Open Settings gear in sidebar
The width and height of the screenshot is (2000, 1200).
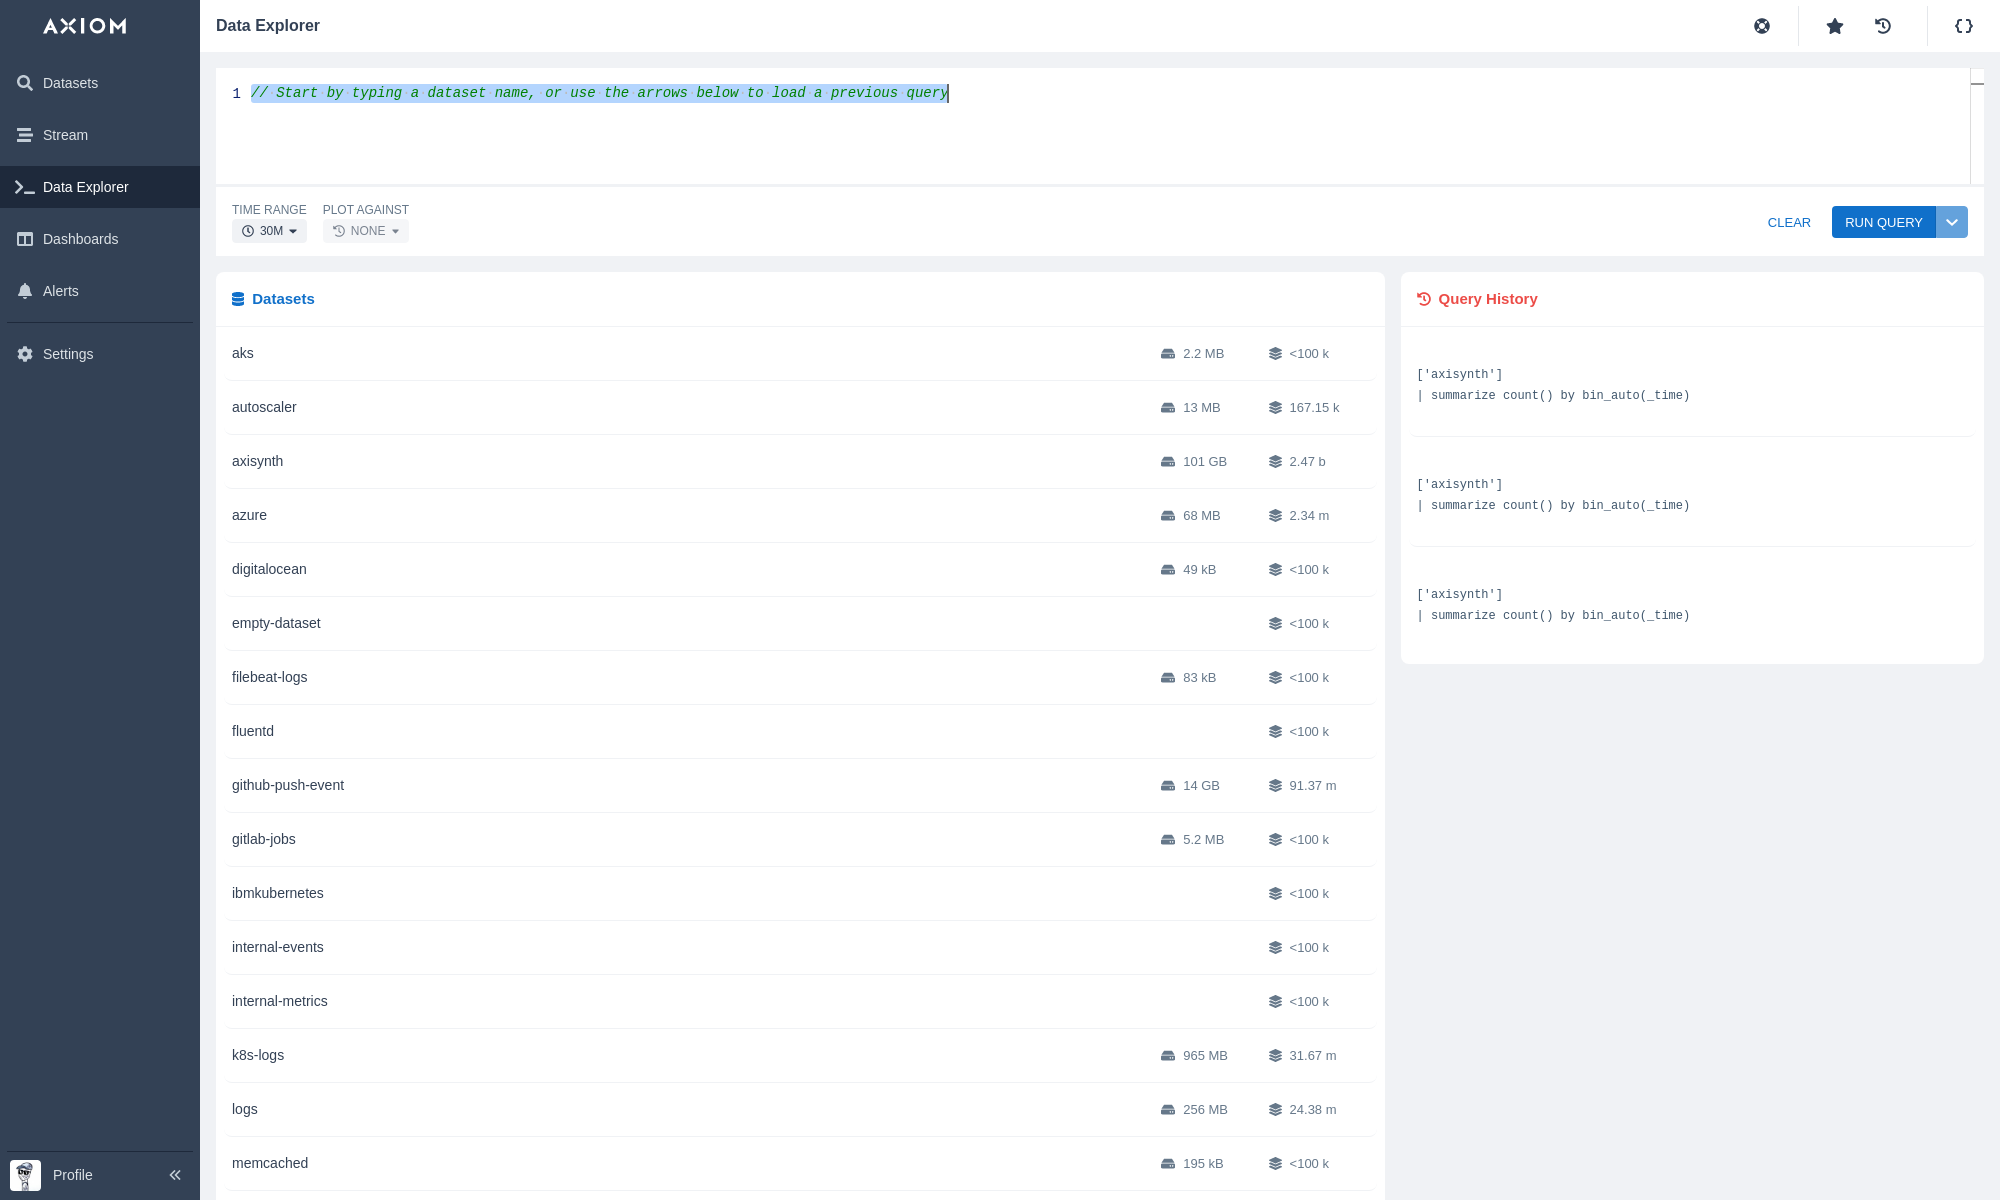click(68, 354)
